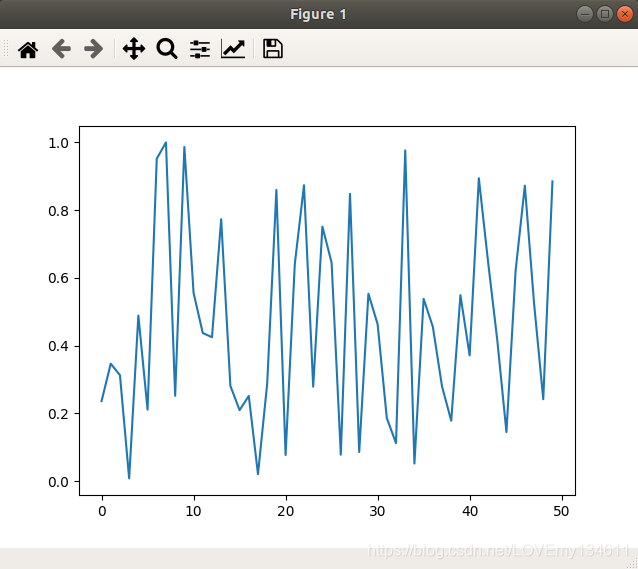This screenshot has height=569, width=638.
Task: Click the toolbar drag handle at left edge
Action: coord(6,48)
